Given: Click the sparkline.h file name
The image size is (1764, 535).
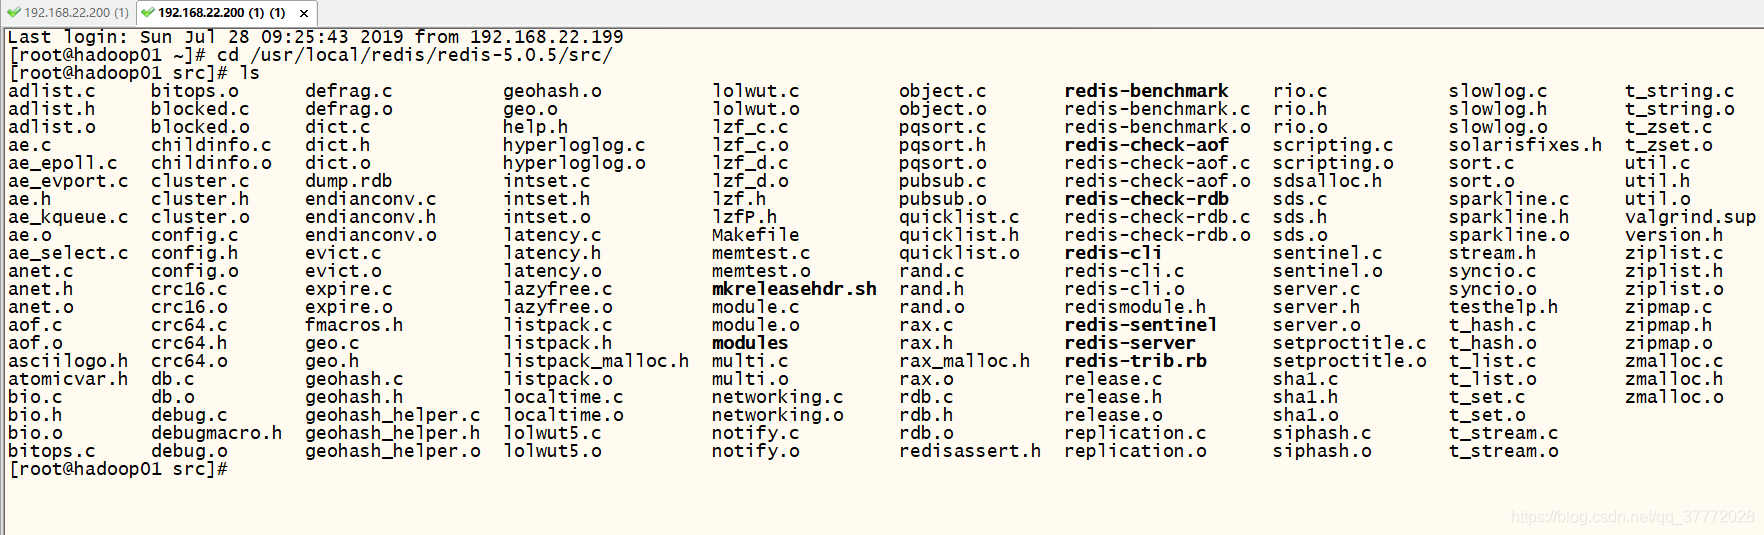Looking at the screenshot, I should tap(1509, 217).
